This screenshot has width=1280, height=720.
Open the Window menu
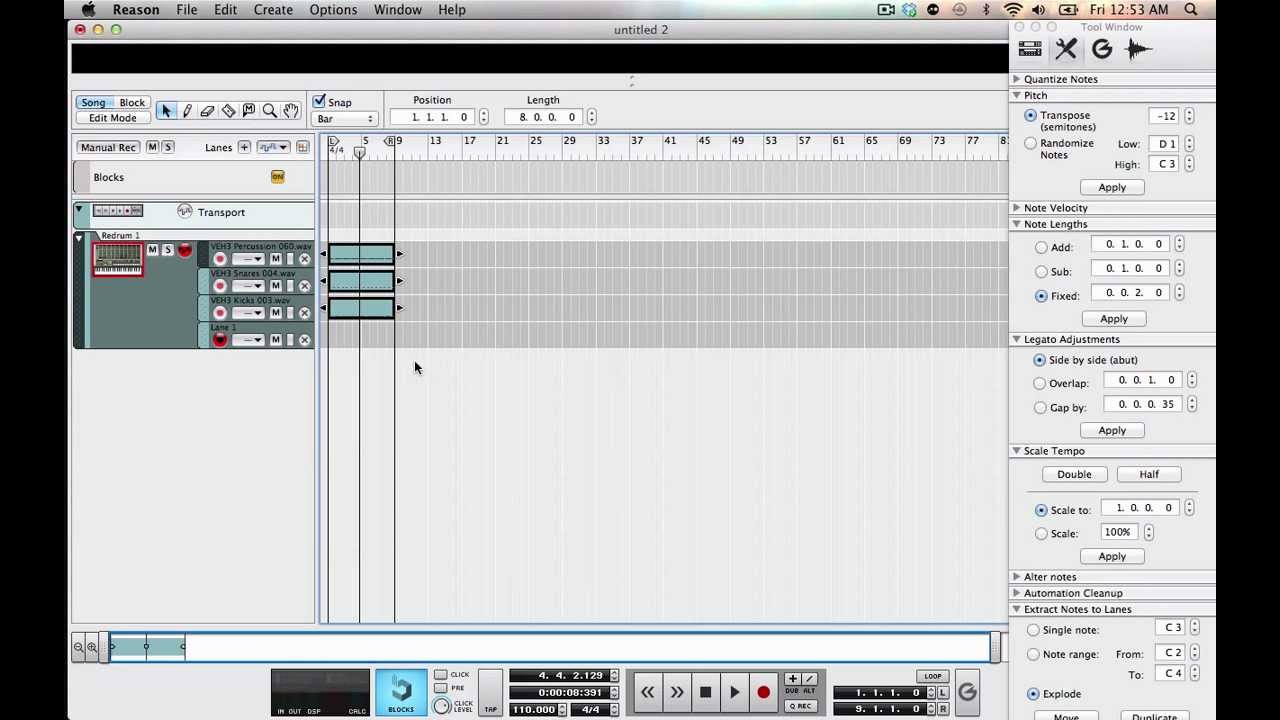(x=398, y=10)
